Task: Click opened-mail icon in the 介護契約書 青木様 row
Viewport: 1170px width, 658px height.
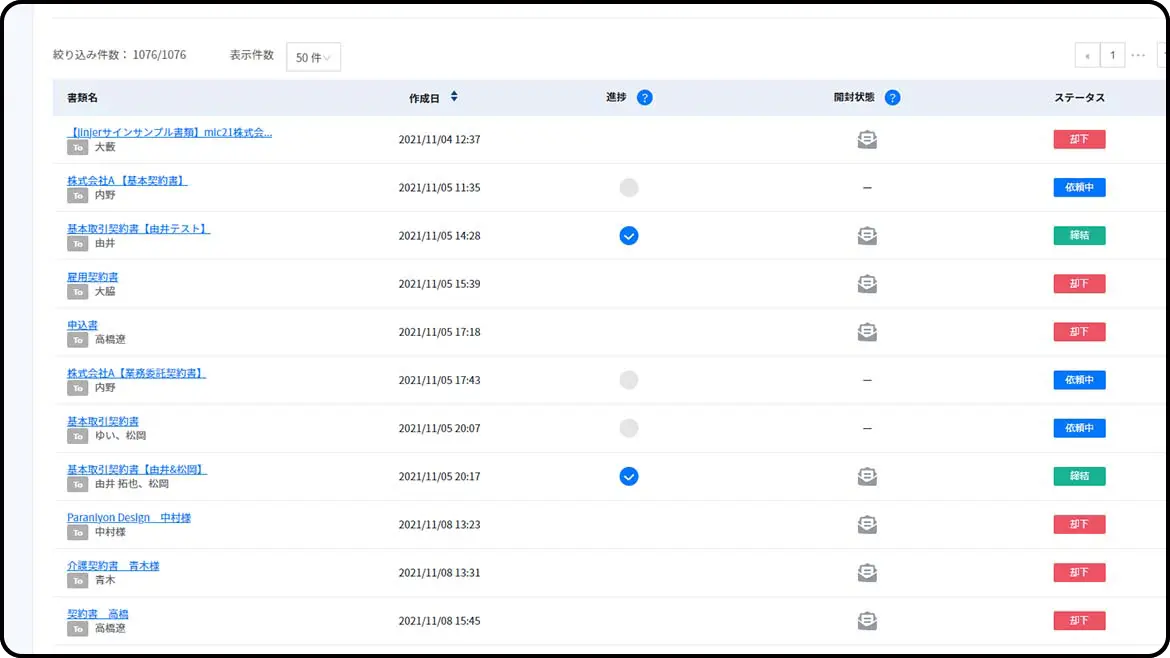Action: (x=867, y=572)
